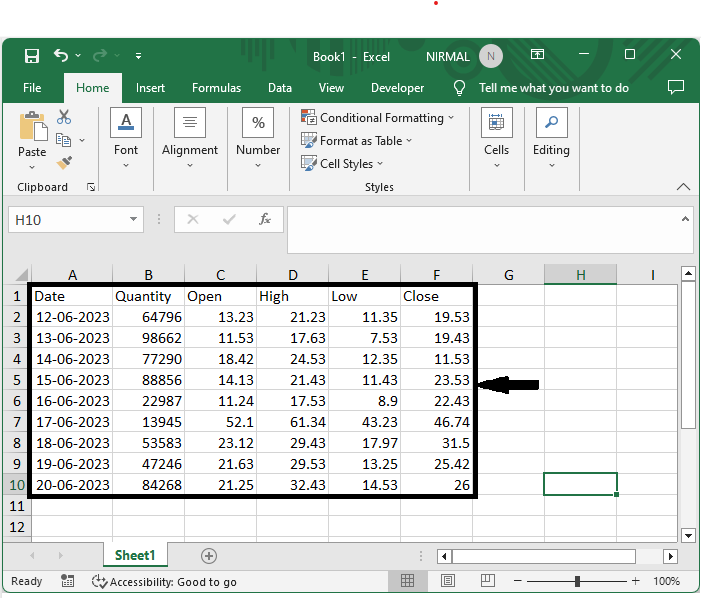Click the Cut scissors icon

[64, 117]
